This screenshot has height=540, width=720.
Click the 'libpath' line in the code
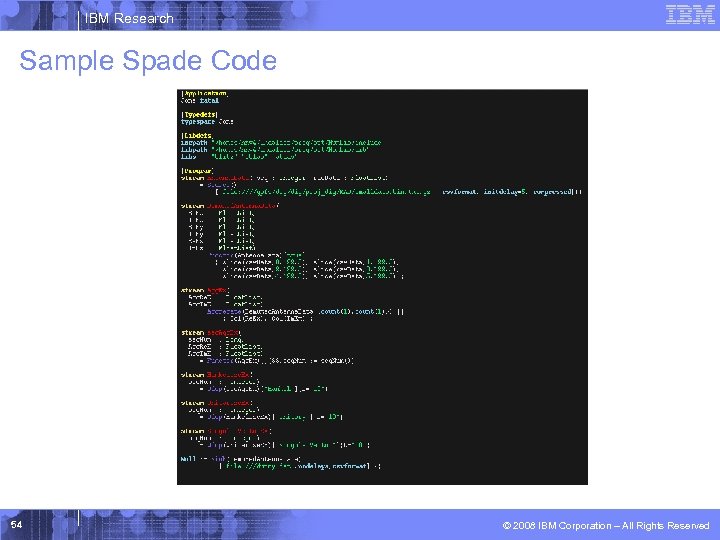coord(275,150)
